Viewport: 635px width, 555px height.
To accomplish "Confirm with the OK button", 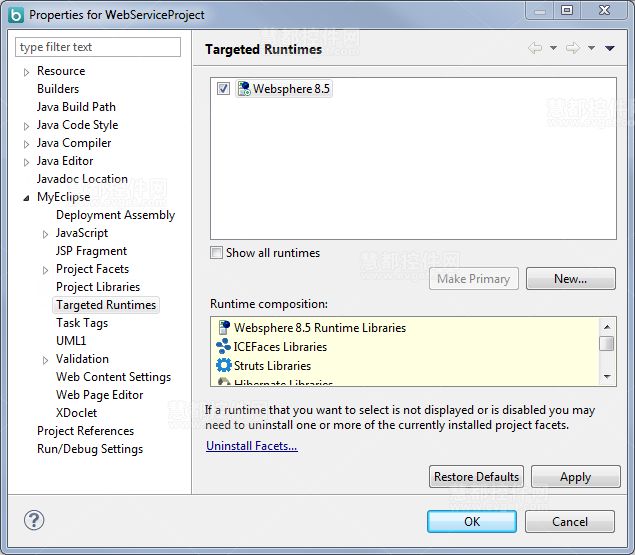I will click(472, 521).
